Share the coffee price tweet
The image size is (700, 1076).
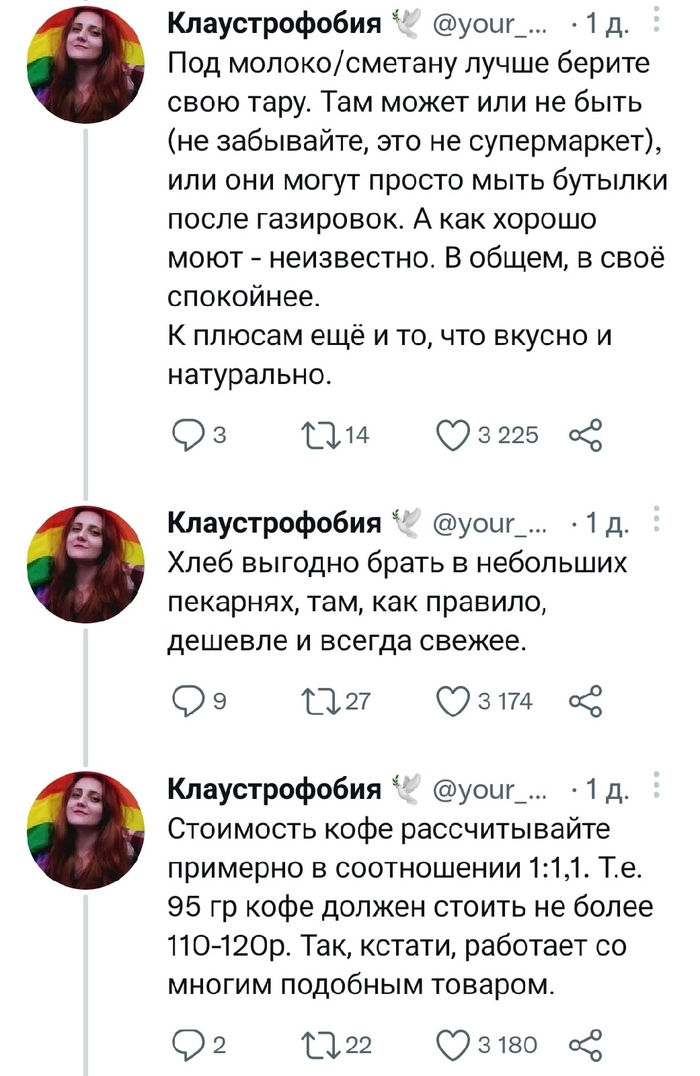pyautogui.click(x=586, y=1044)
